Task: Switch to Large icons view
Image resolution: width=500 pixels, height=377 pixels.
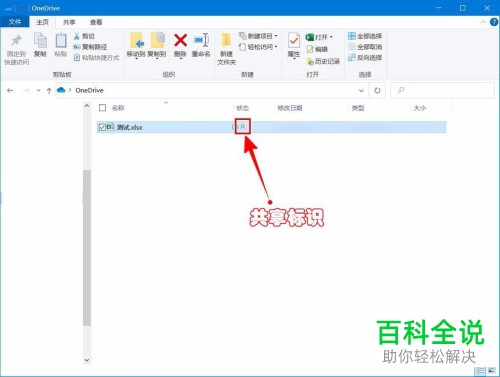Action: point(492,371)
